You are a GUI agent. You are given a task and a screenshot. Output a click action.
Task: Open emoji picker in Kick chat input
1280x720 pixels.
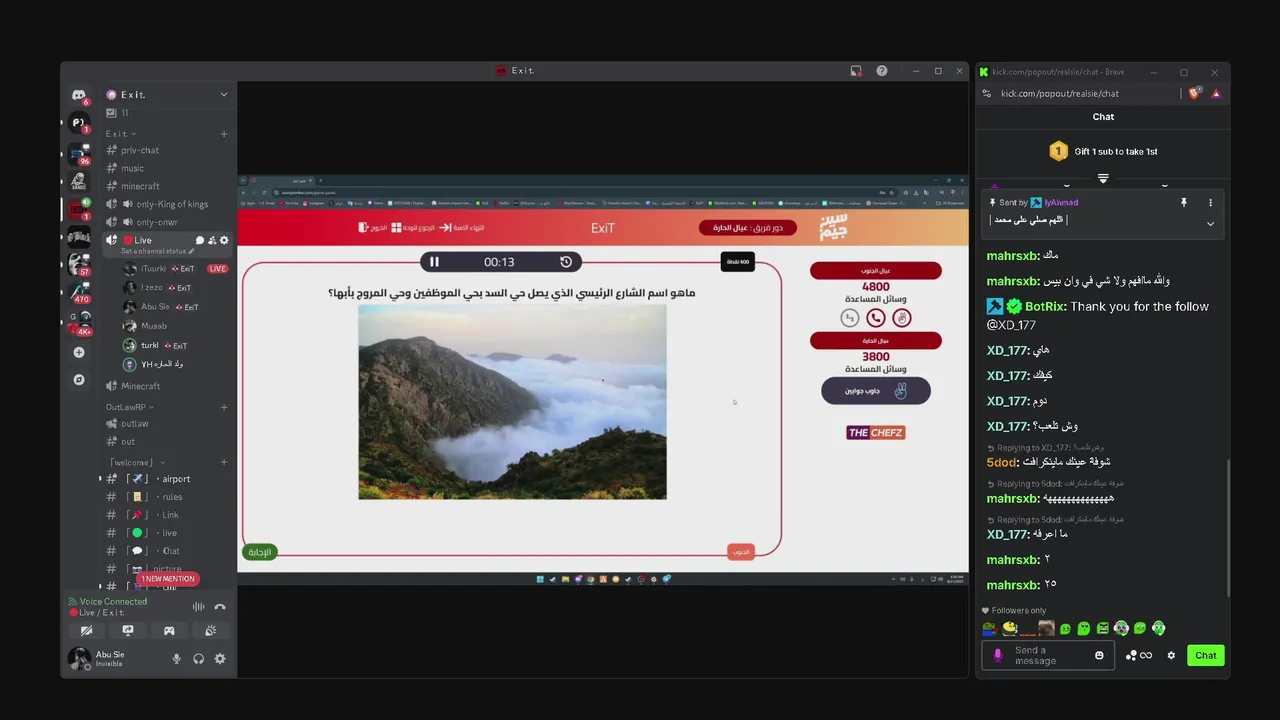[x=1099, y=656]
